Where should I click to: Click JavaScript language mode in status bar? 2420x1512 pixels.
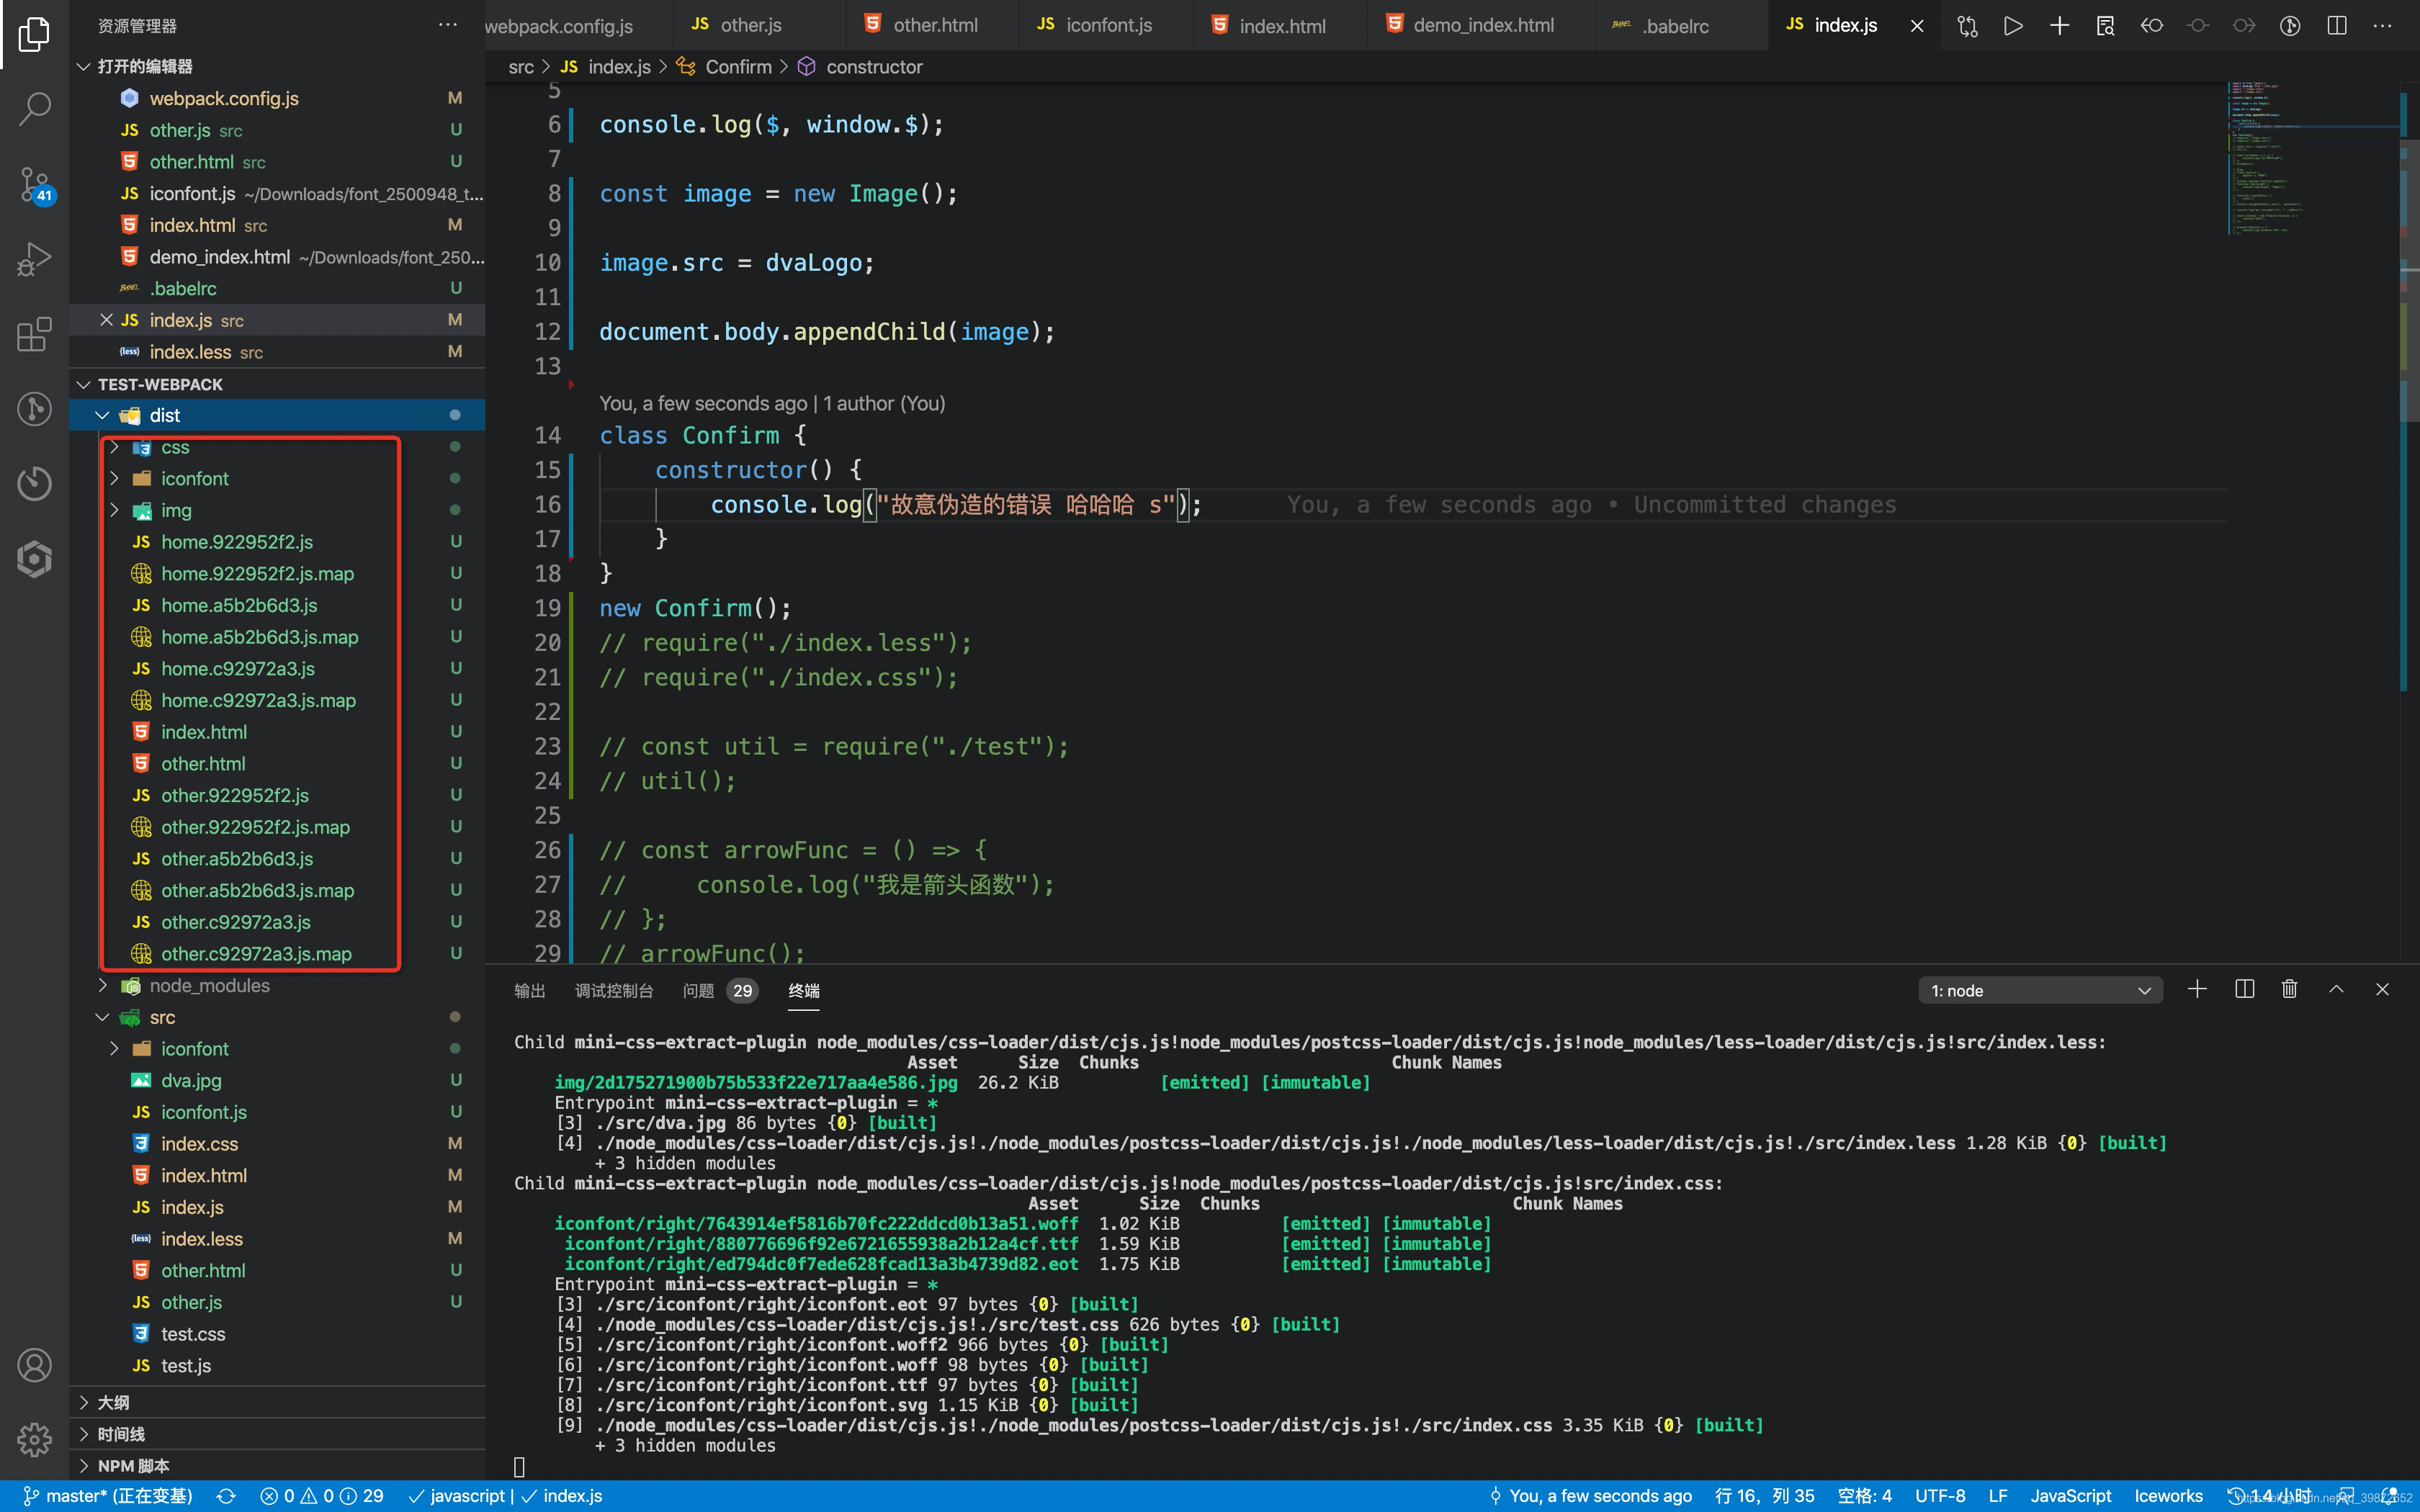tap(2070, 1496)
